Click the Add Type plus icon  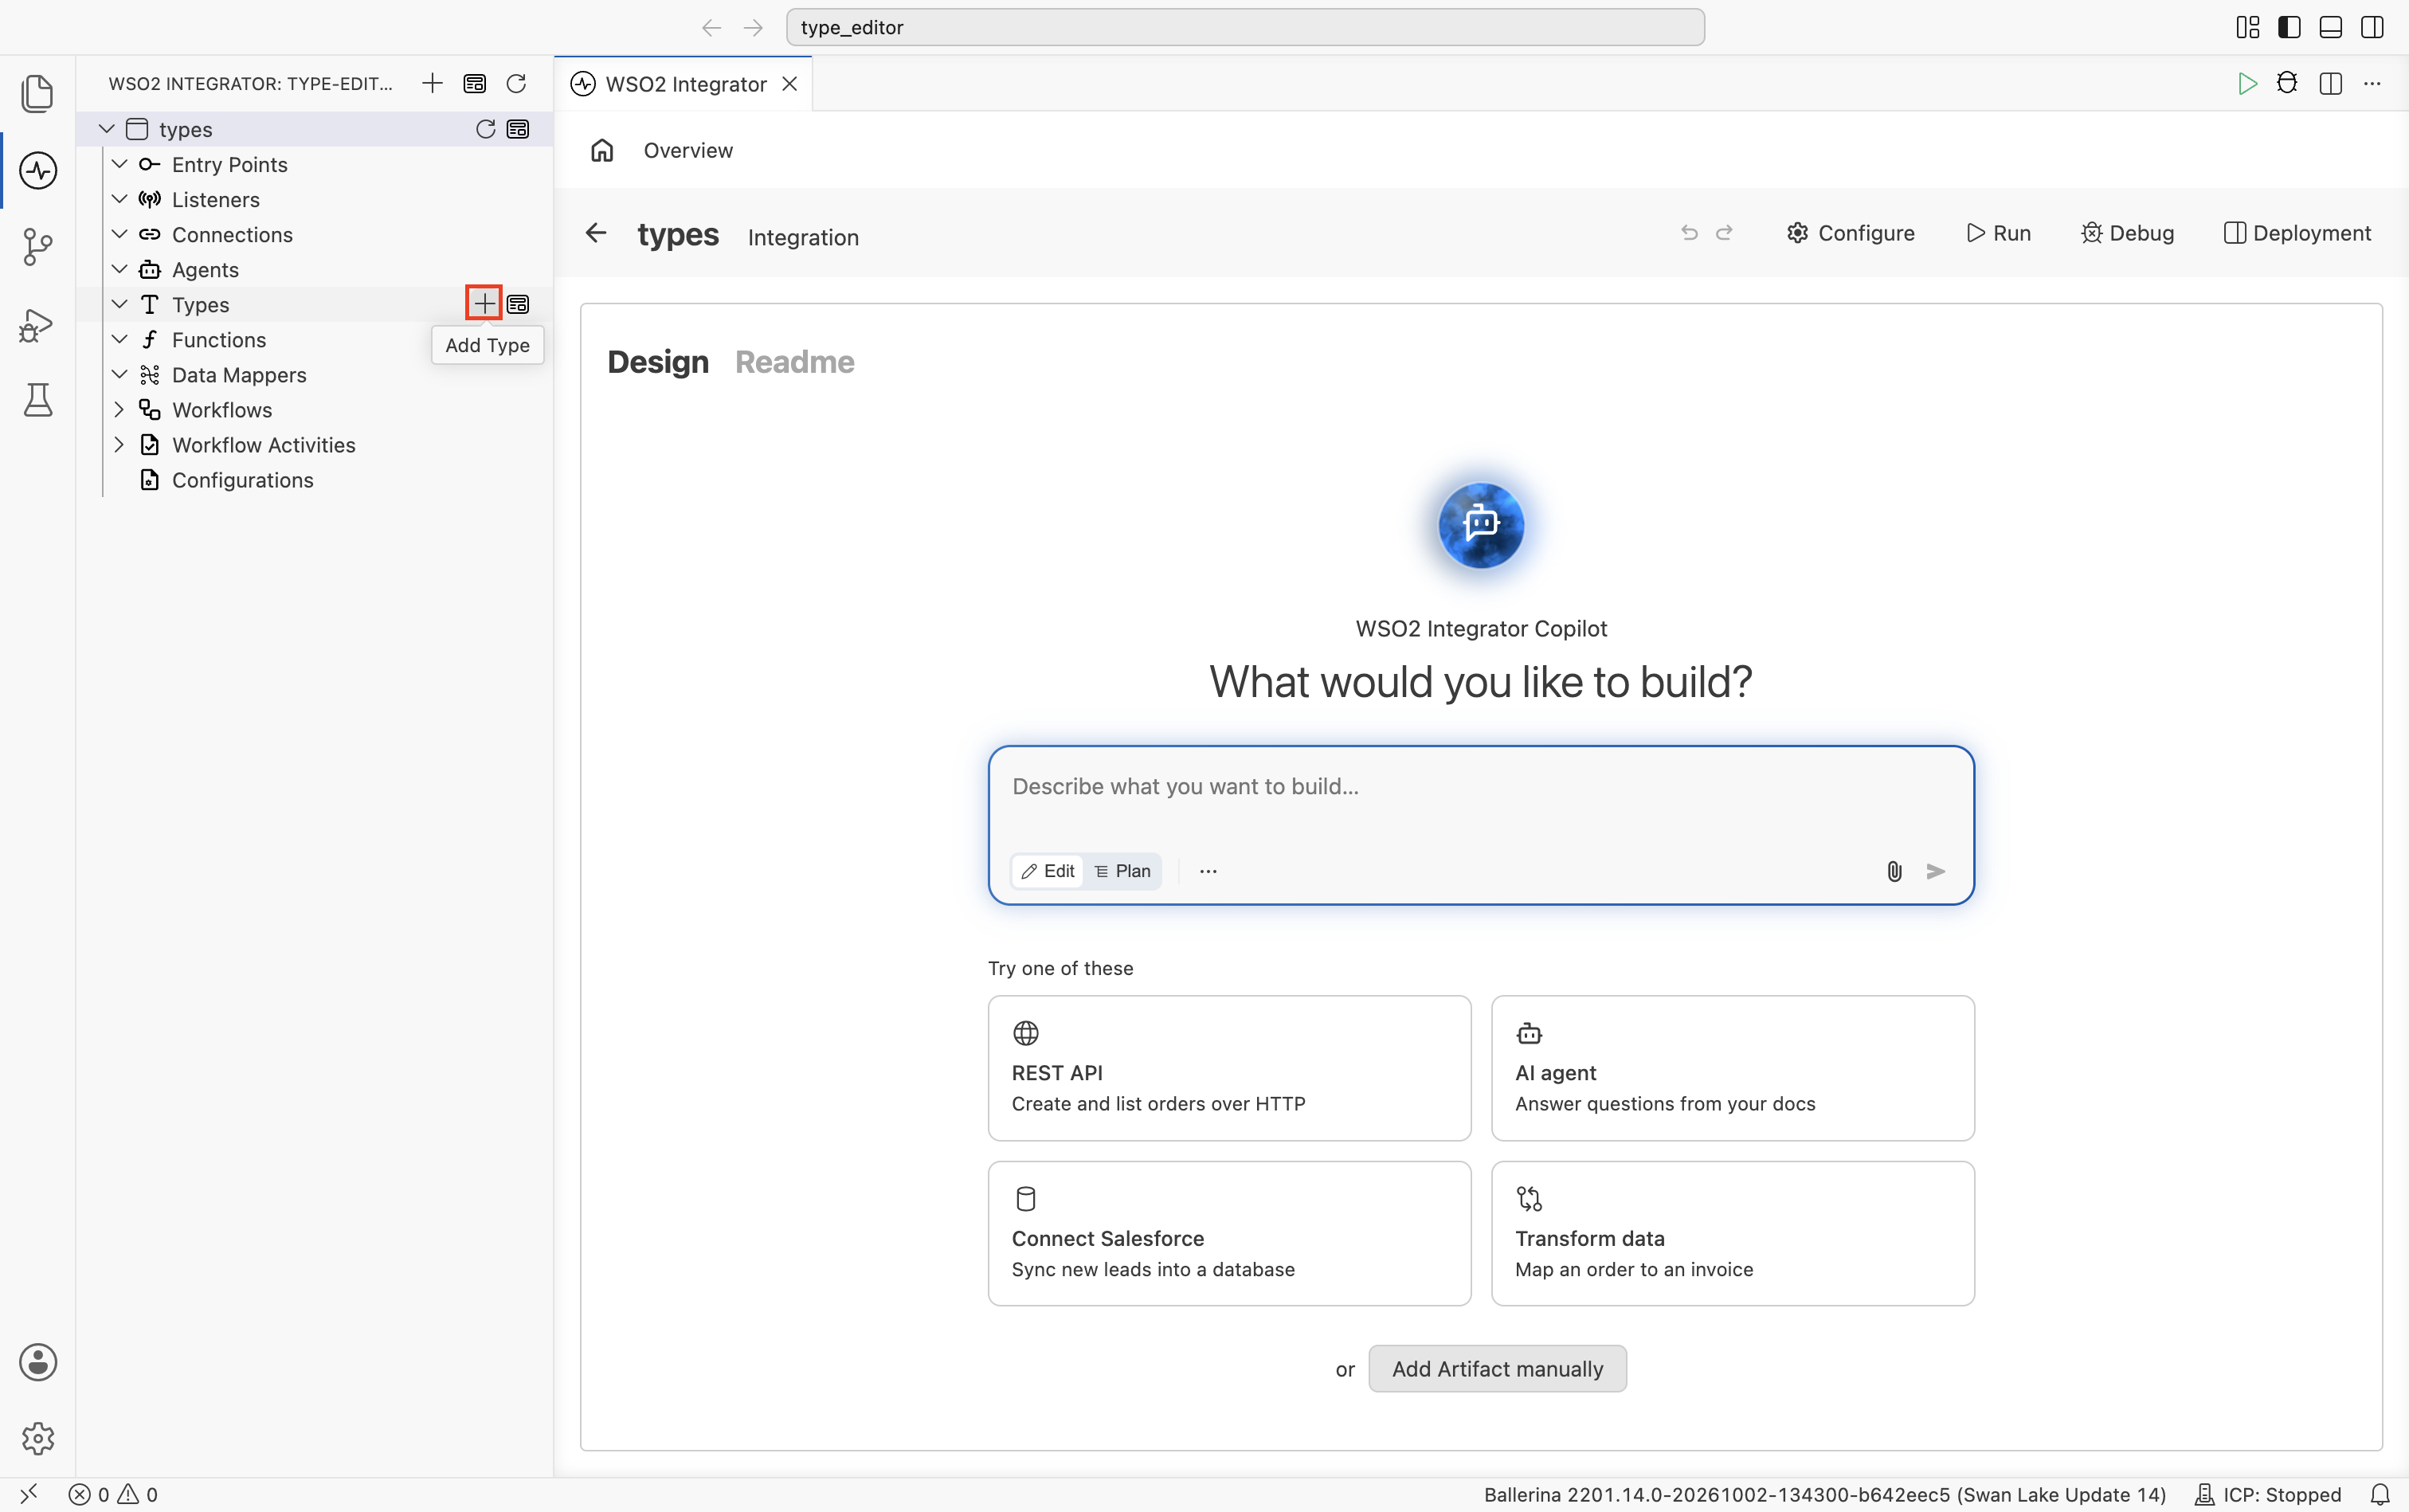coord(484,303)
